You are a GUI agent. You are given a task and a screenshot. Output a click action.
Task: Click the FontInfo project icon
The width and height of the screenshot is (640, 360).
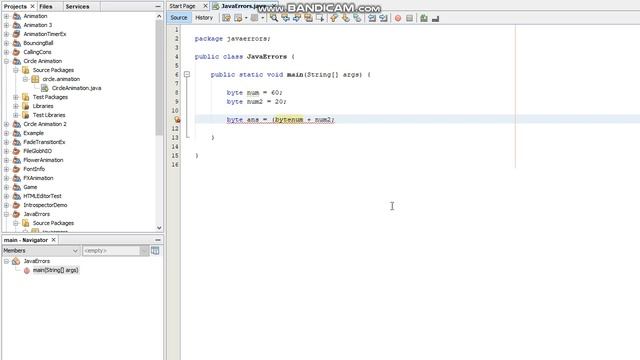tap(16, 169)
